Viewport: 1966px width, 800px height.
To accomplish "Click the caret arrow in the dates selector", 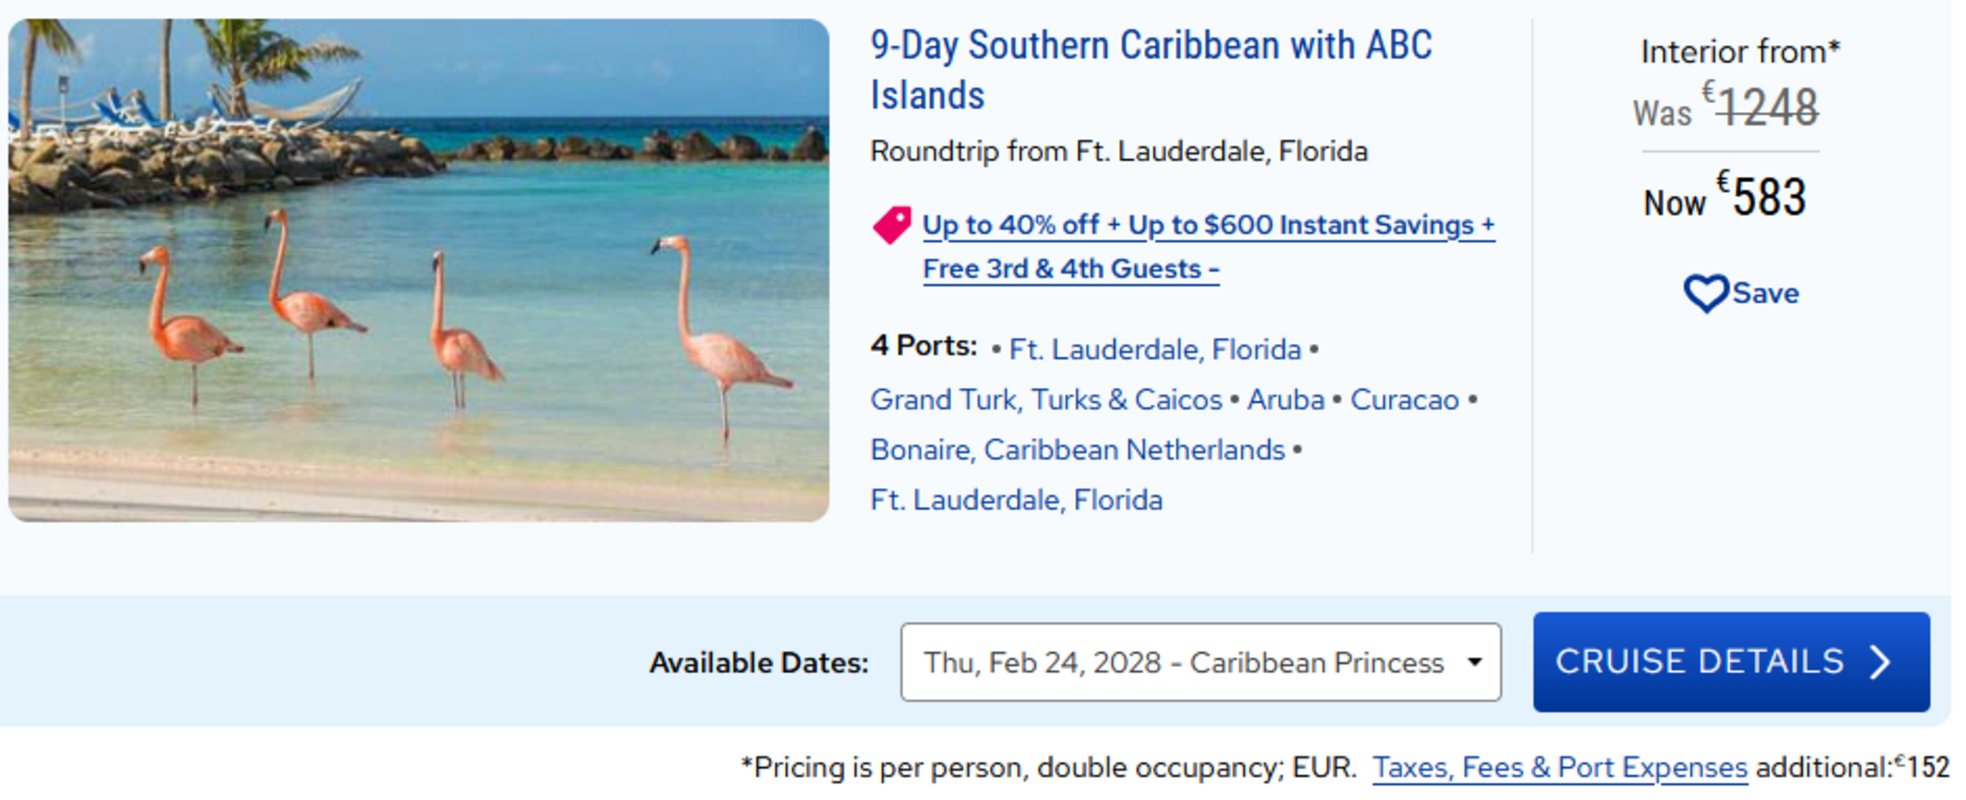I will (x=1474, y=662).
